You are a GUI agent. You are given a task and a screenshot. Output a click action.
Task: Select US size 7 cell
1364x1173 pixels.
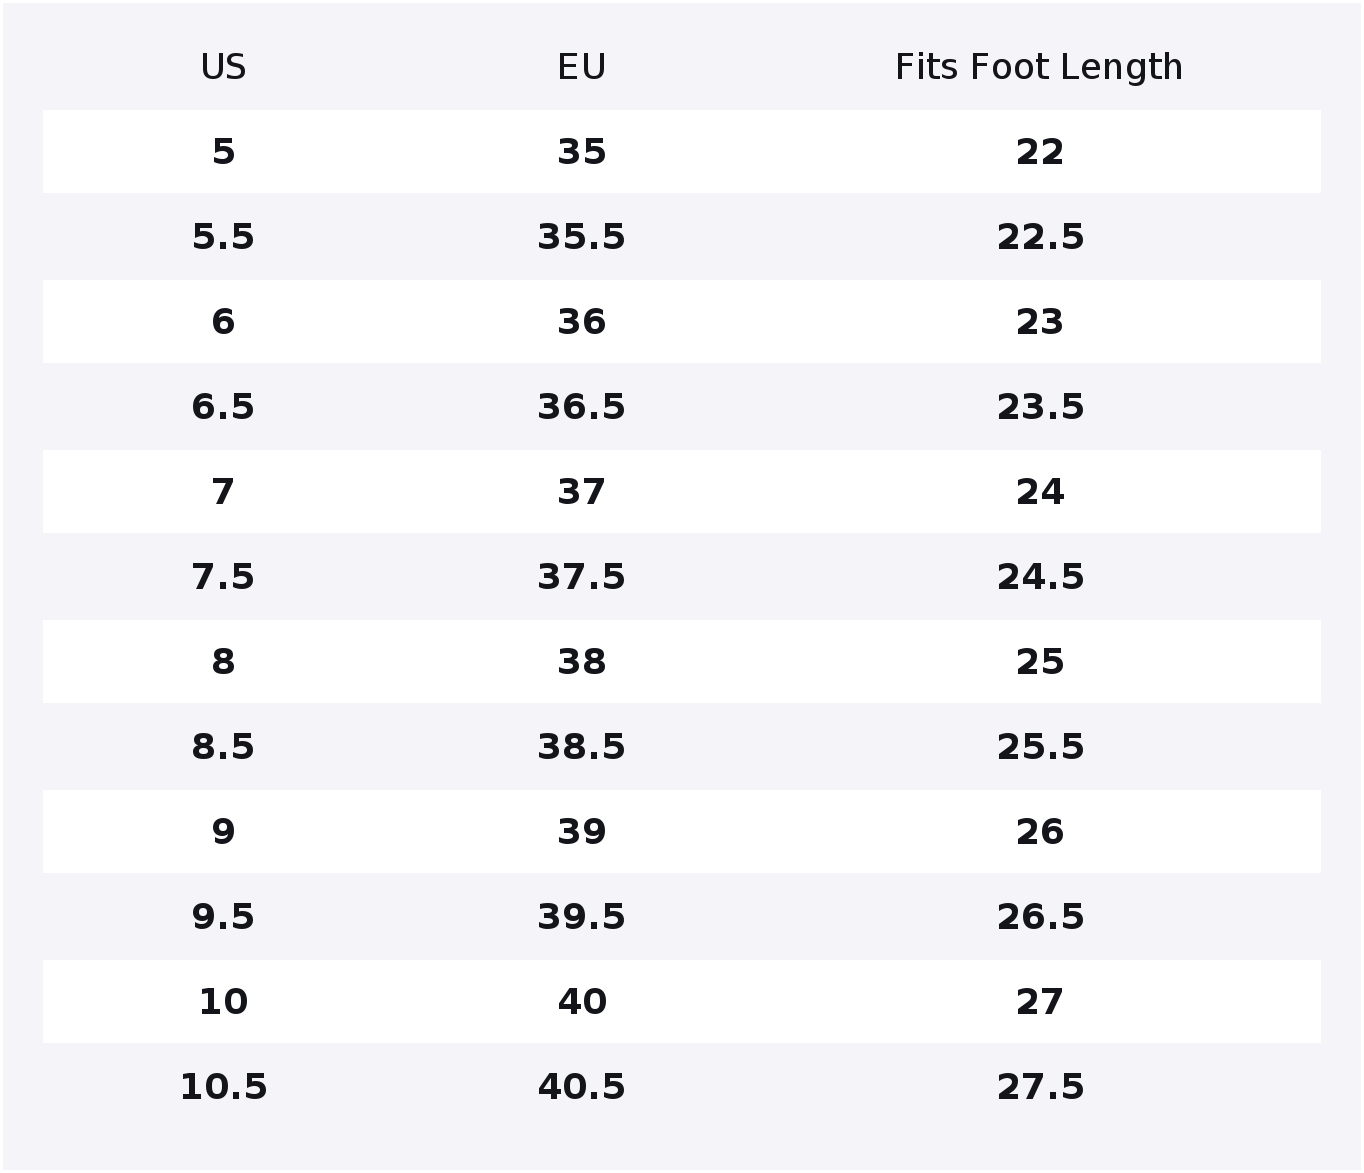[x=223, y=492]
